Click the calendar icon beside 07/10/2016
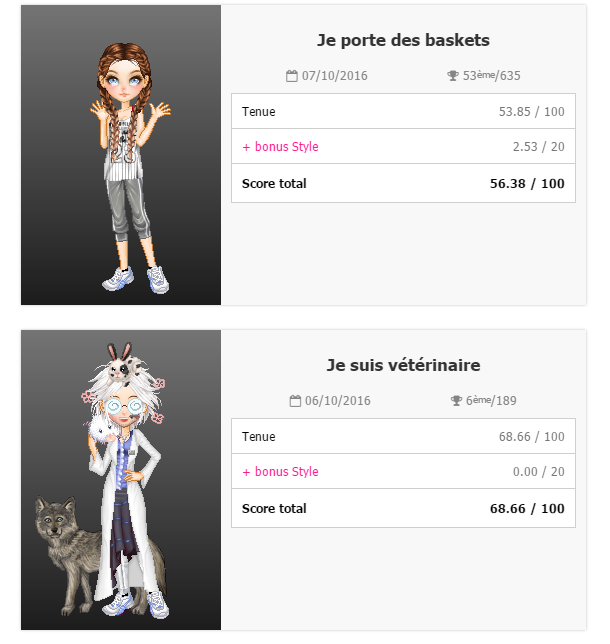 click(x=291, y=76)
